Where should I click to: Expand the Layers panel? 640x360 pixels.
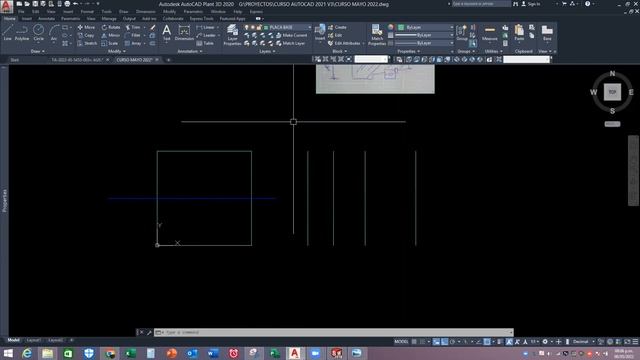click(x=267, y=51)
